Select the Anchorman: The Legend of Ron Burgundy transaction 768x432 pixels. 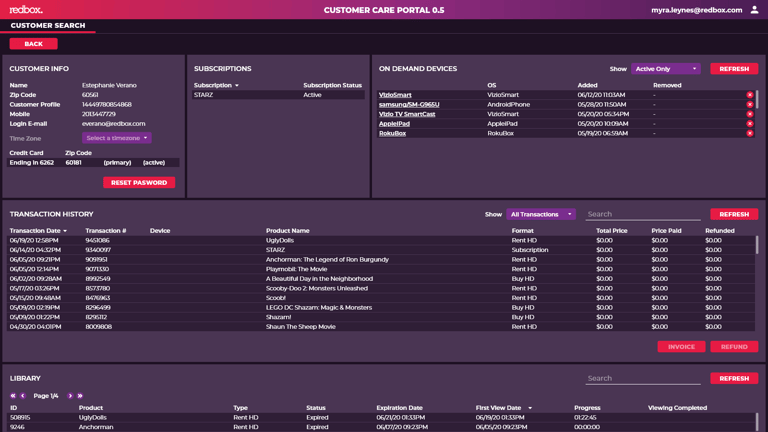point(381,260)
